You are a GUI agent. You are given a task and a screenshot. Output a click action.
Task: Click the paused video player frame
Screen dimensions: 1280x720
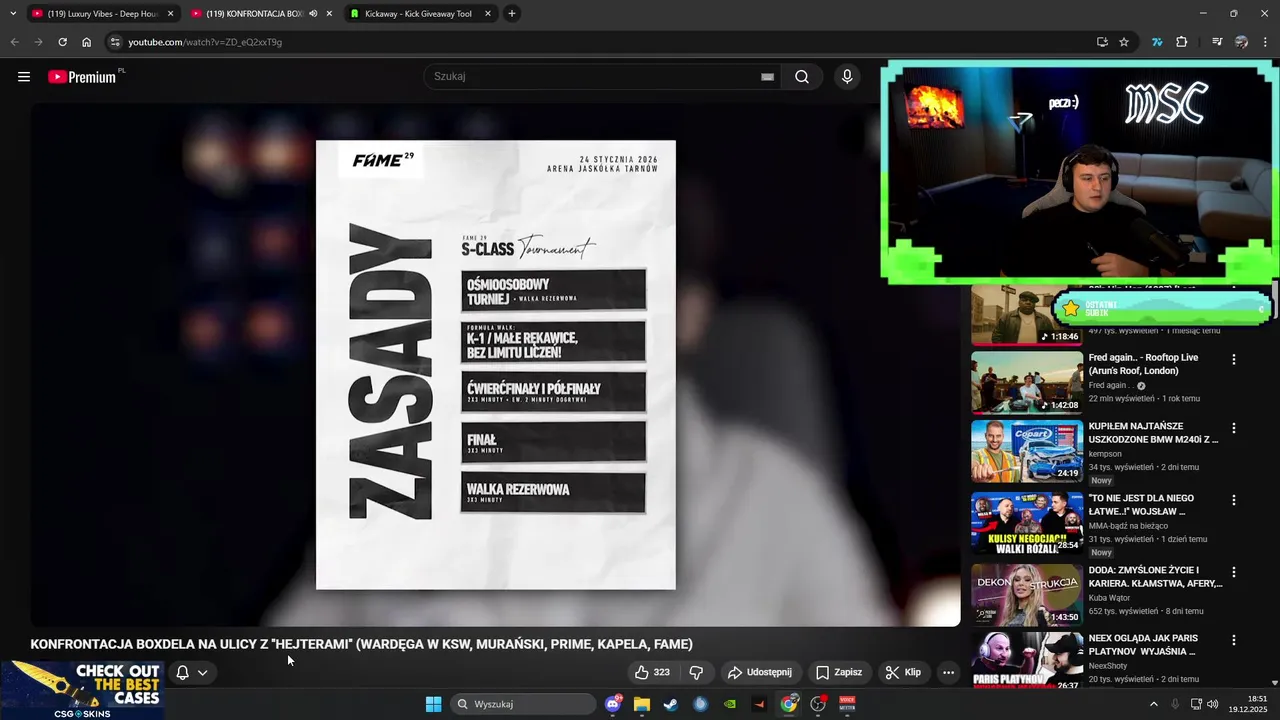pyautogui.click(x=495, y=365)
